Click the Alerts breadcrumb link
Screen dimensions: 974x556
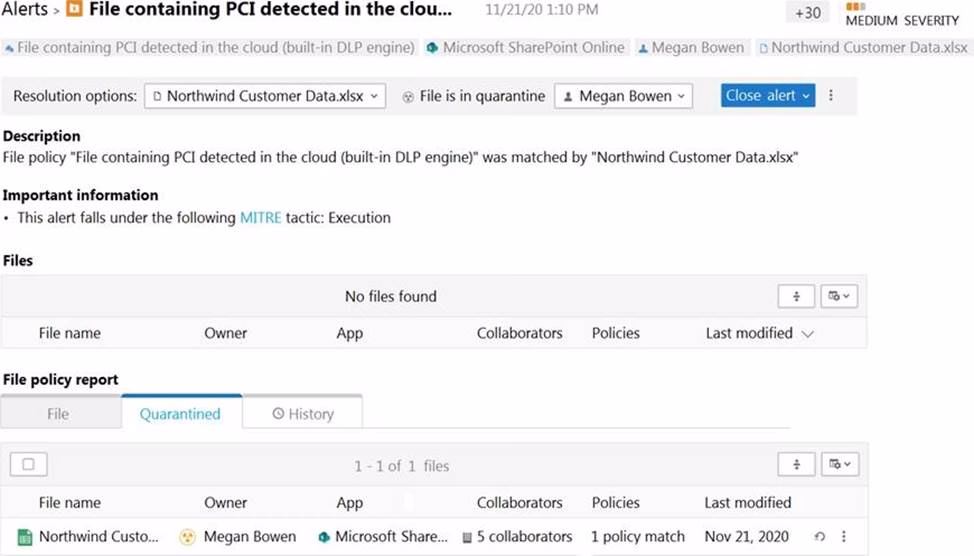25,10
